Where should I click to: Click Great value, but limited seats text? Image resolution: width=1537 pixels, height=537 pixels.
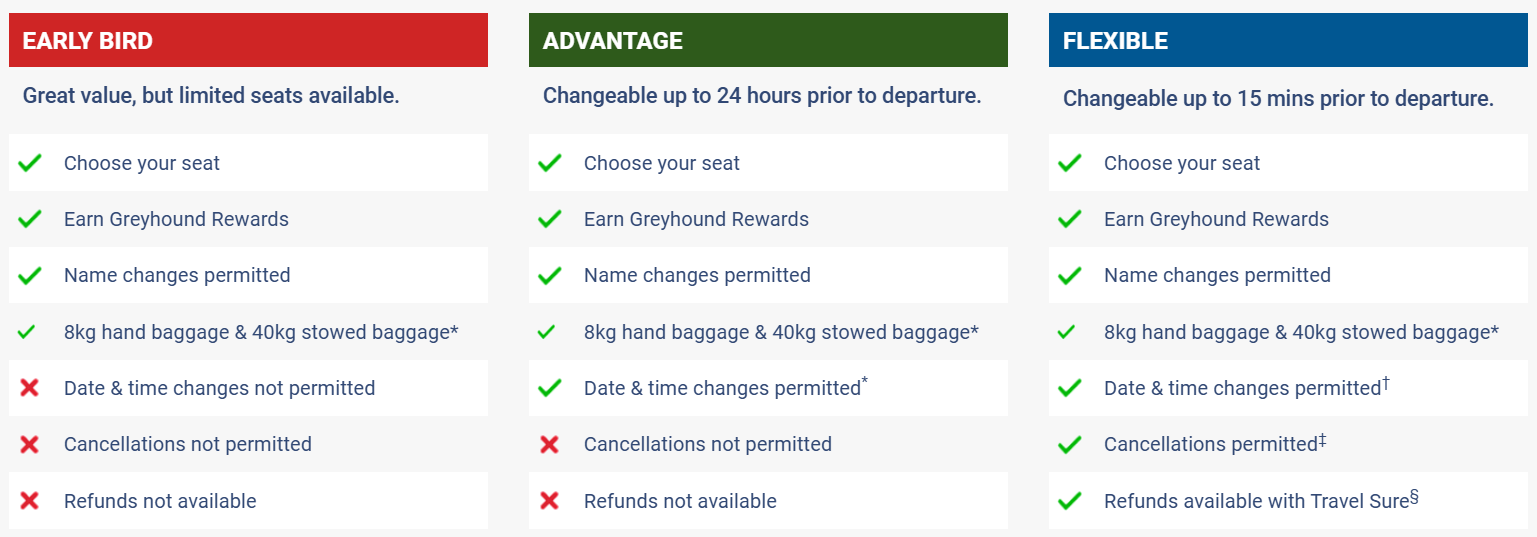tap(211, 96)
